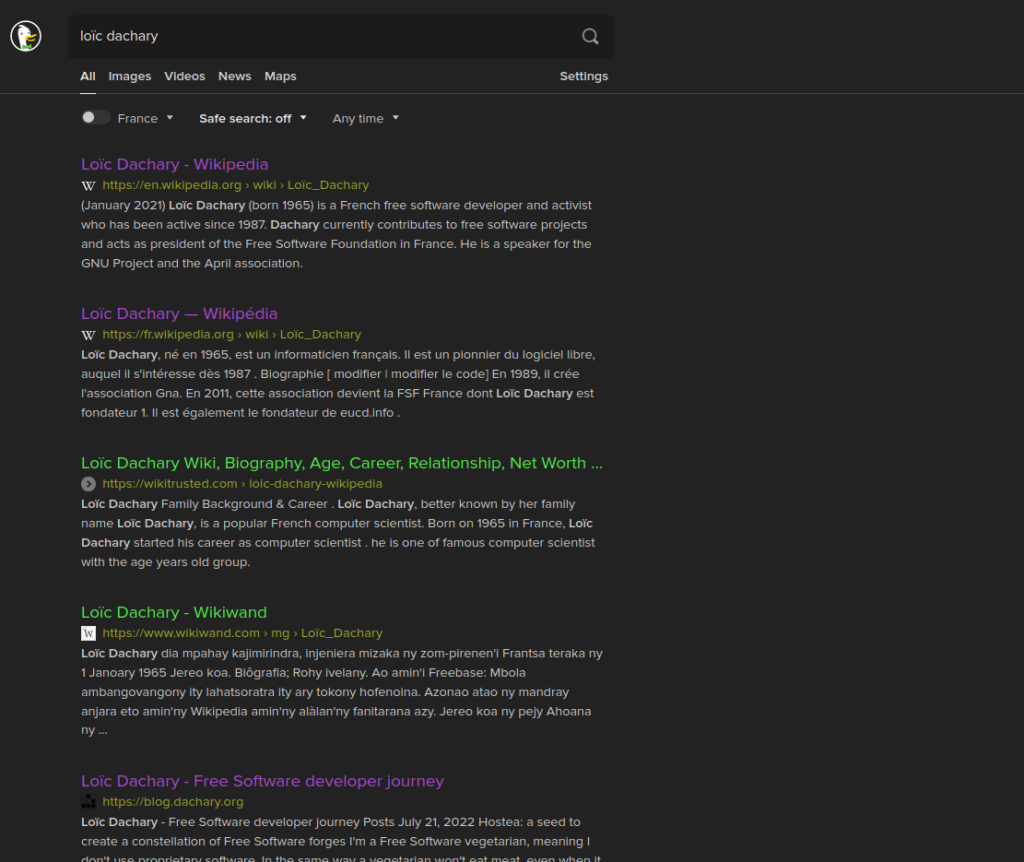Open the Wiki, Biography, Age, Career result
Viewport: 1024px width, 862px height.
click(x=342, y=463)
